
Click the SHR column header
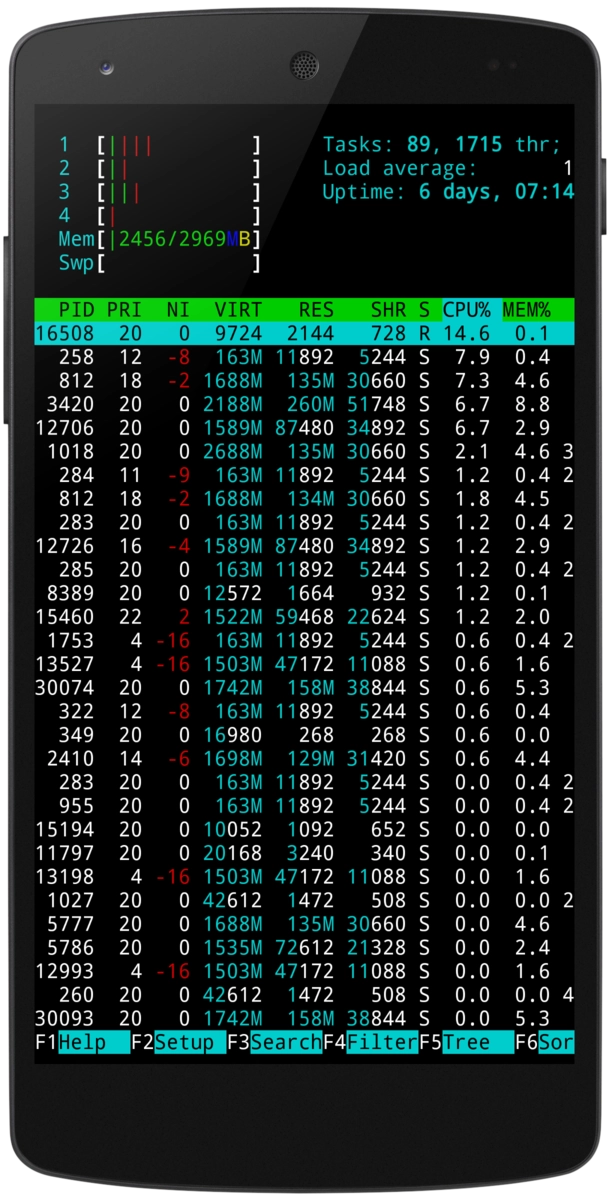(x=388, y=310)
